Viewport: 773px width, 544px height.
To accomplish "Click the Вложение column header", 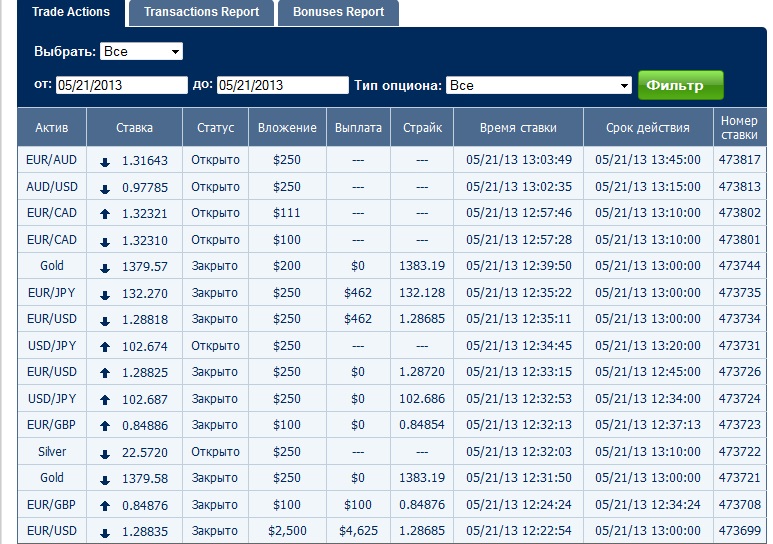I will pos(287,128).
